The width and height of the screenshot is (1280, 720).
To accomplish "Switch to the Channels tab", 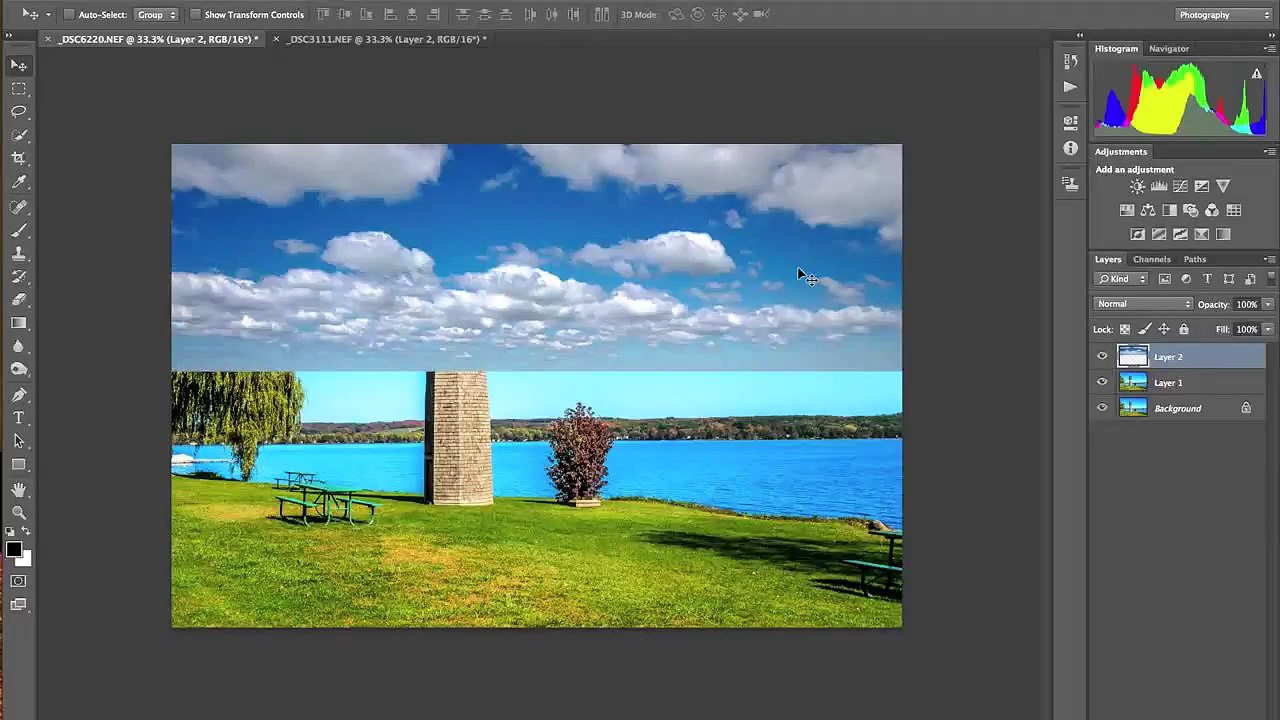I will pos(1151,259).
